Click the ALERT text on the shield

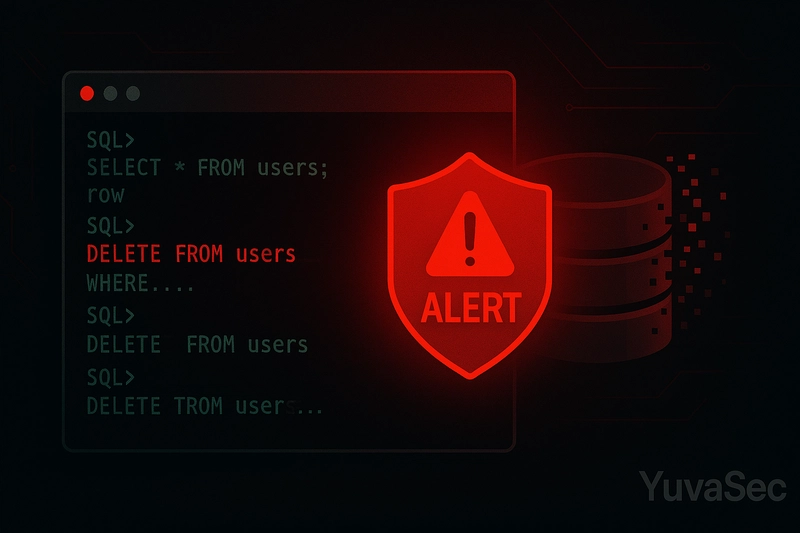[x=471, y=308]
